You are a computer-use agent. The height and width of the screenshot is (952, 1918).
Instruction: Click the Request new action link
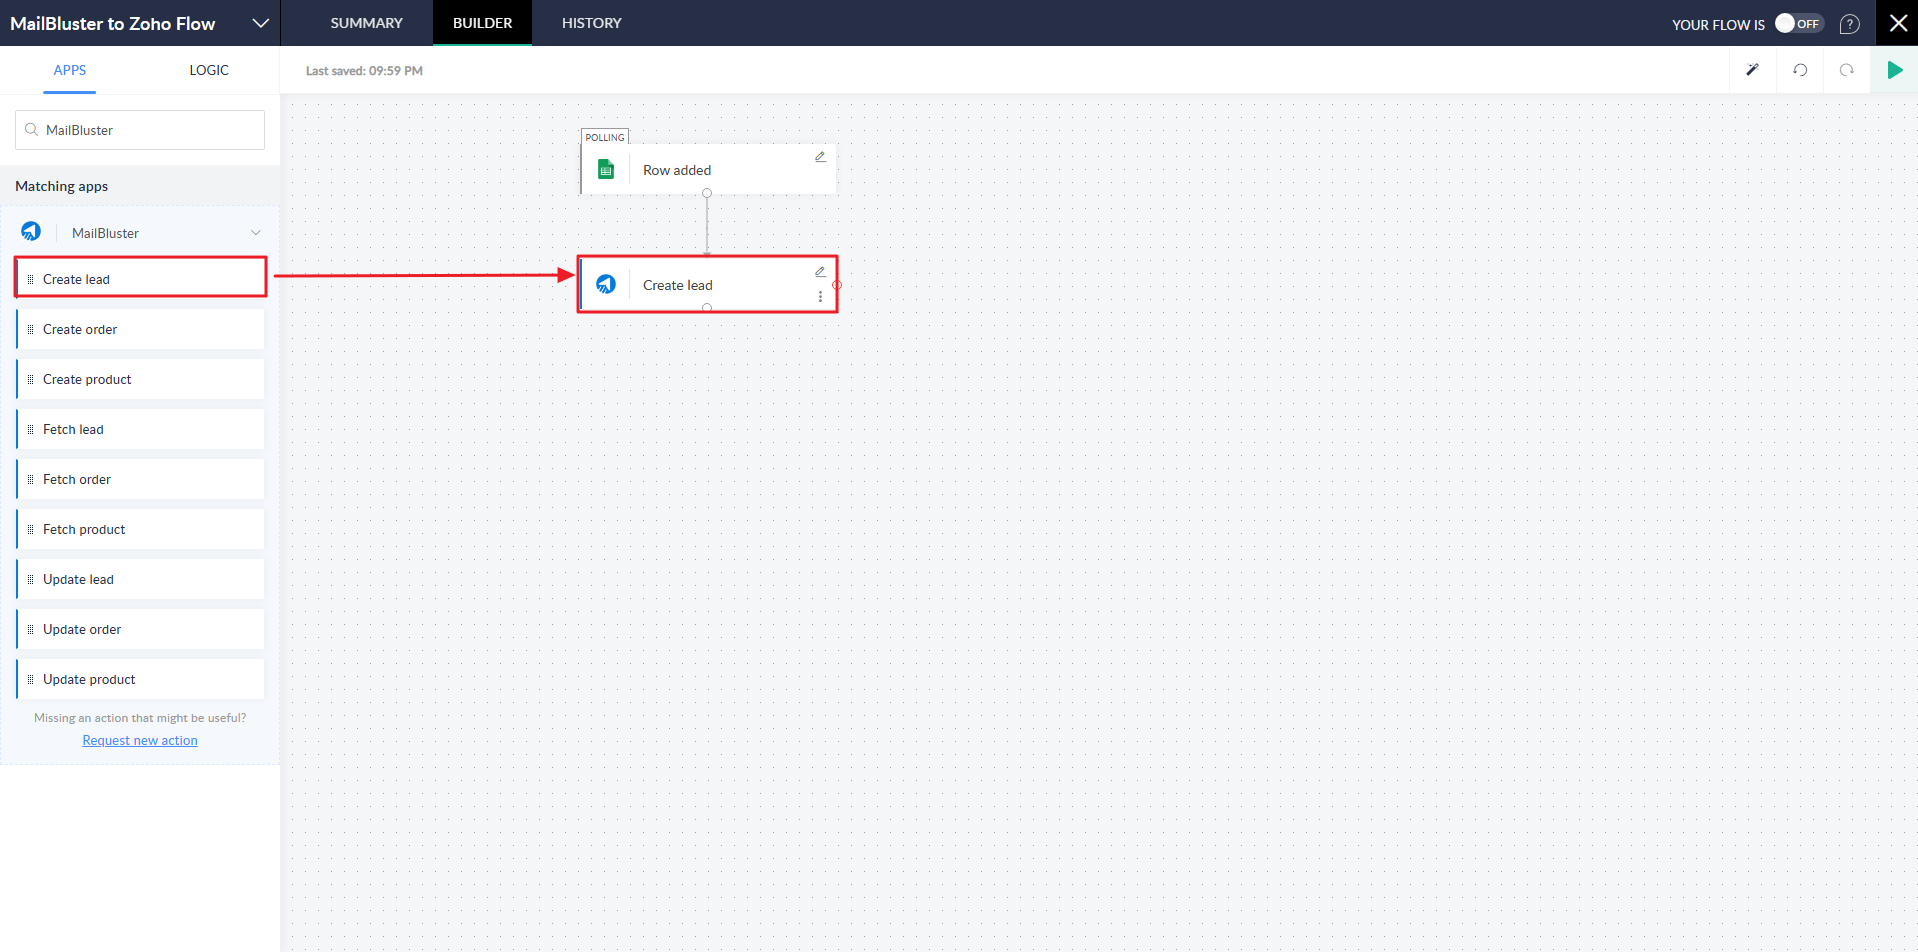[140, 741]
